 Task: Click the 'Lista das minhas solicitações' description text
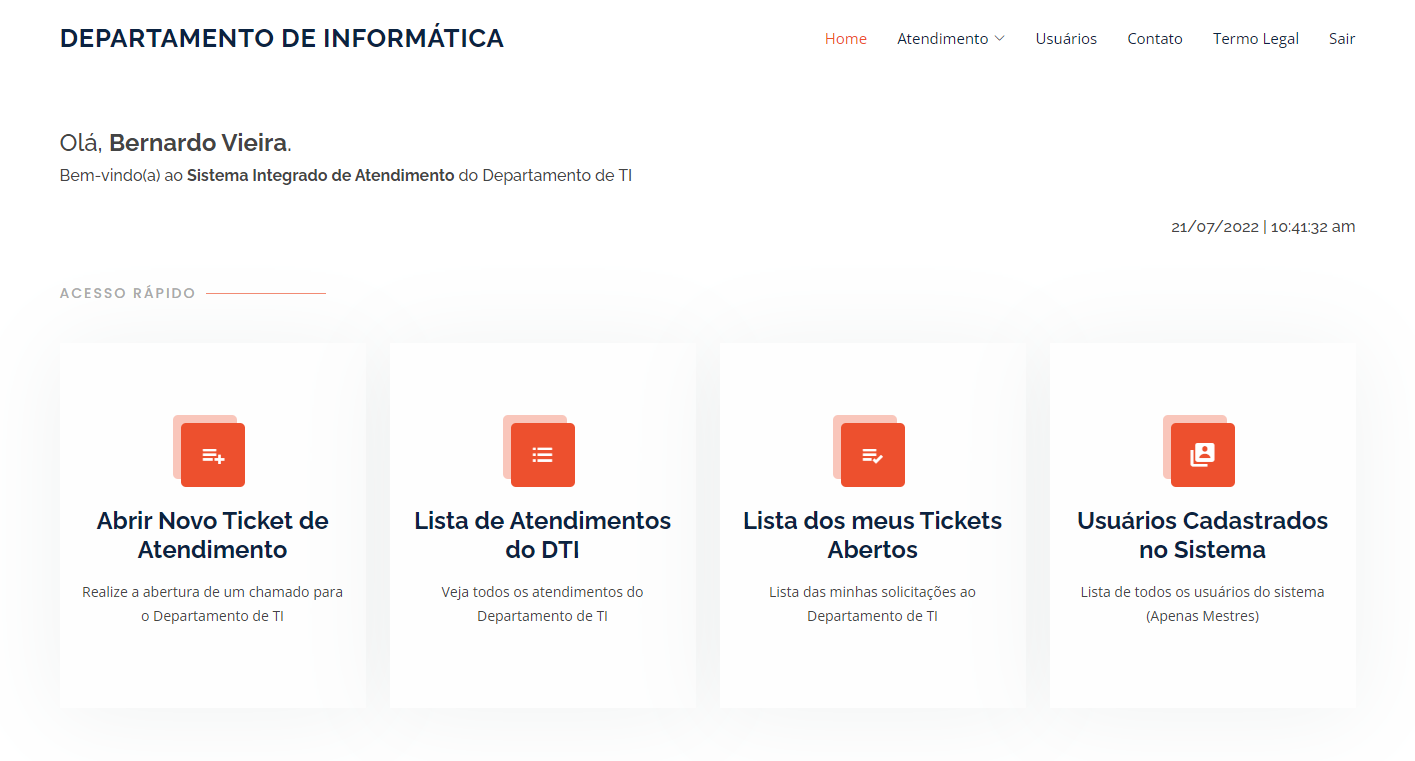pyautogui.click(x=873, y=604)
